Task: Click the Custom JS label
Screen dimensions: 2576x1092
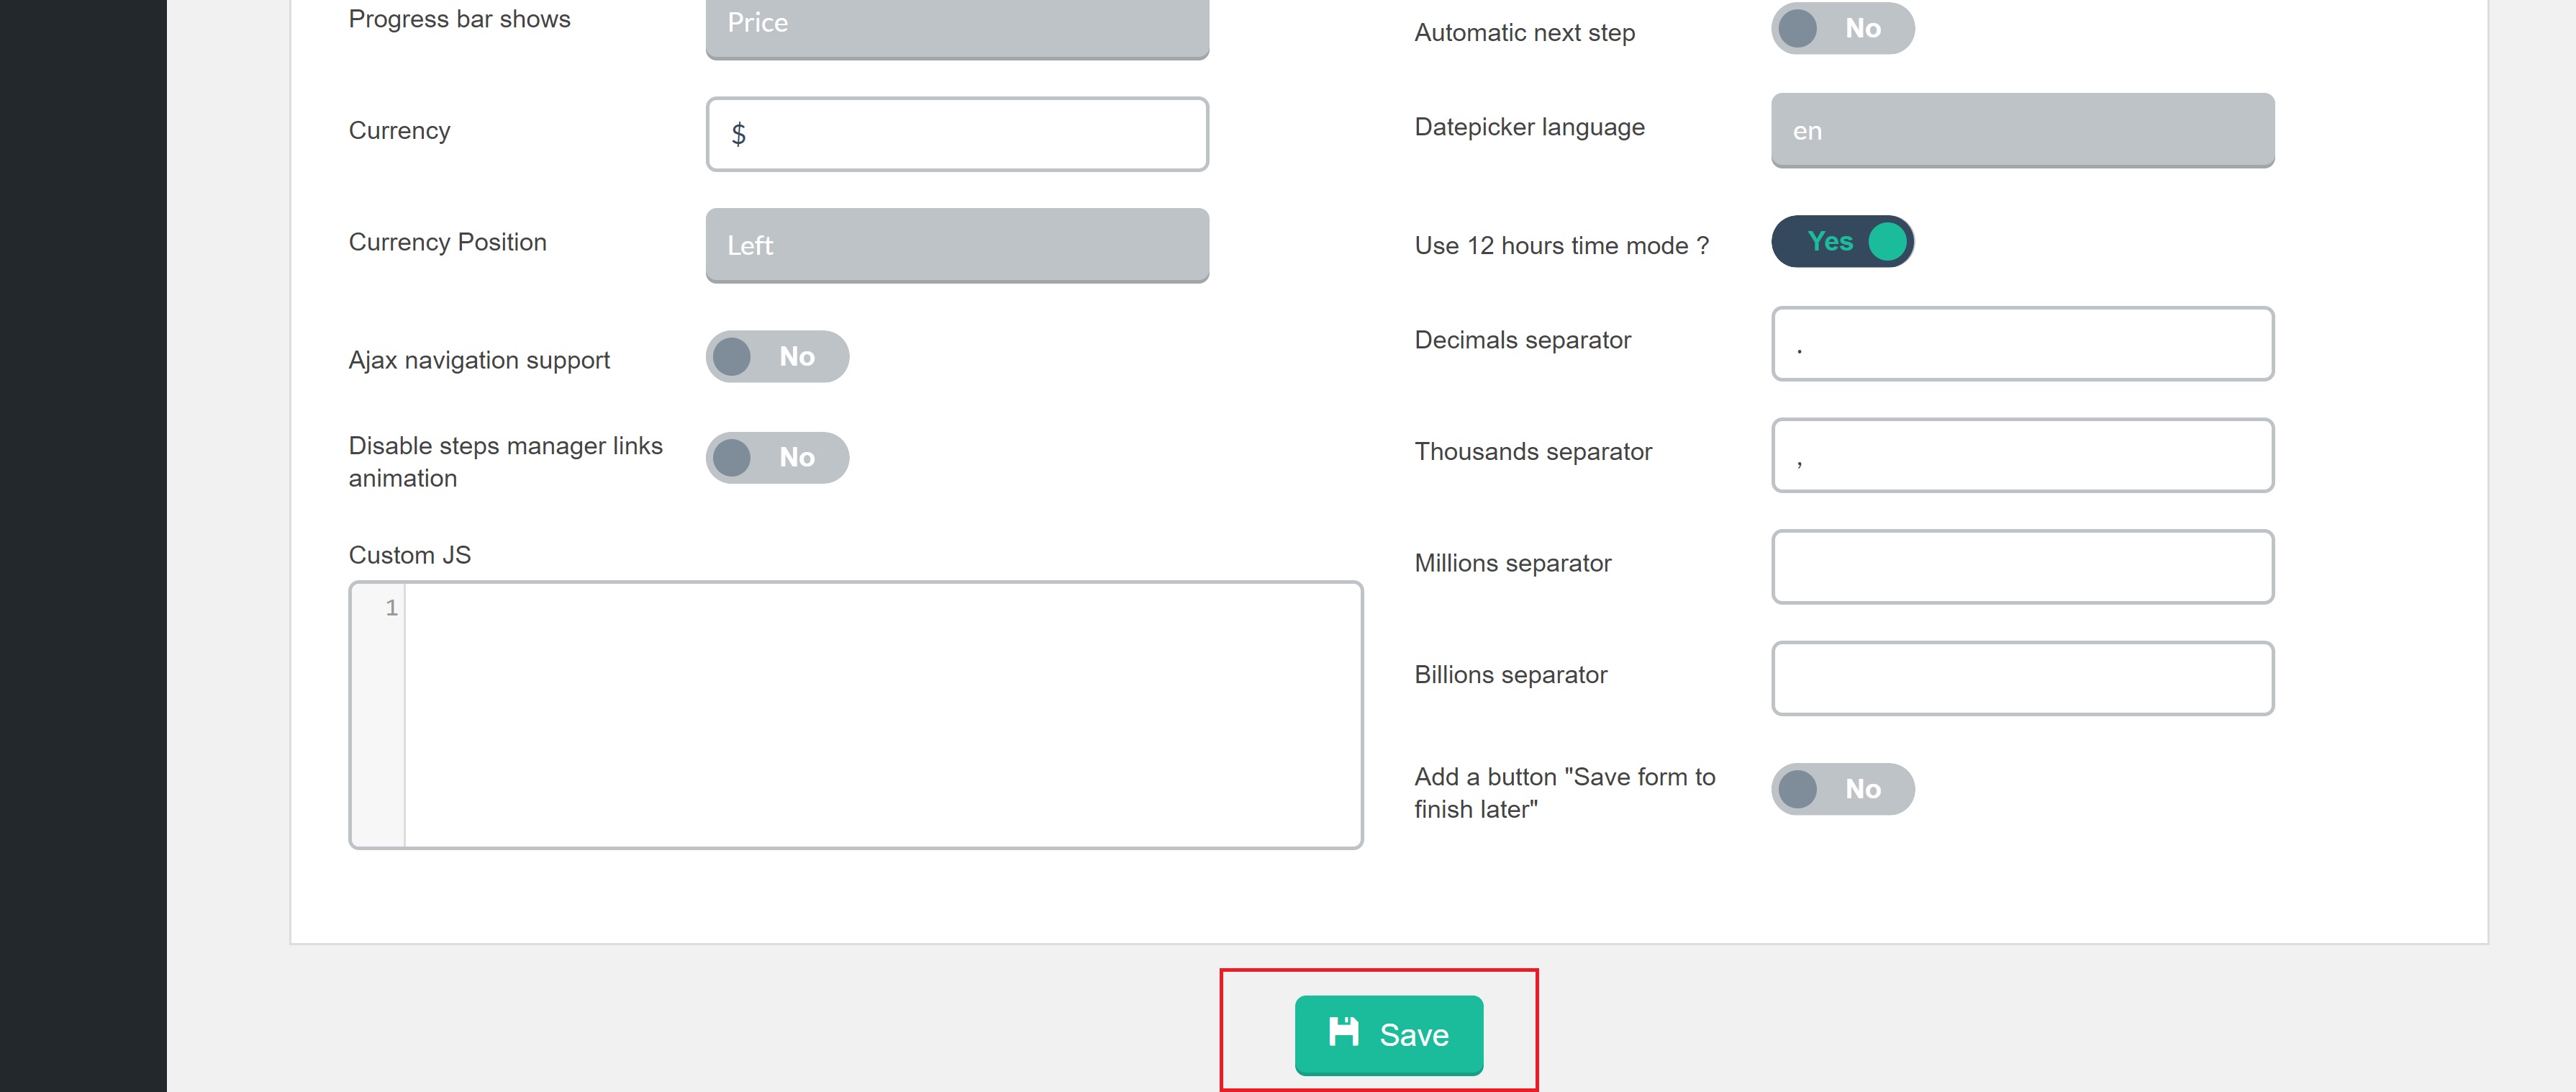Action: (410, 555)
